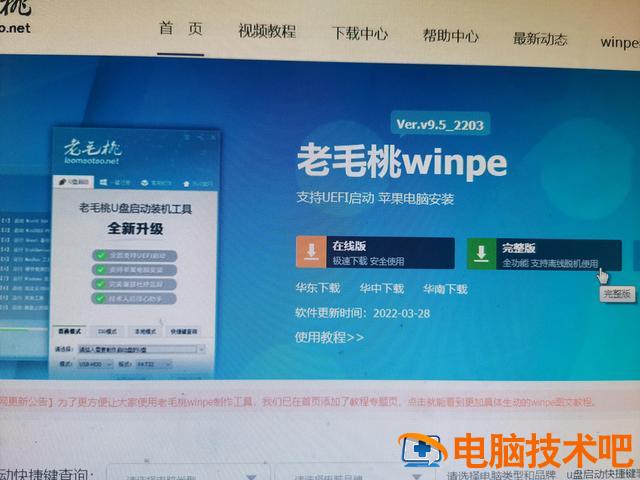Open the 帮助中心 menu item
Viewport: 640px width, 480px height.
(450, 36)
